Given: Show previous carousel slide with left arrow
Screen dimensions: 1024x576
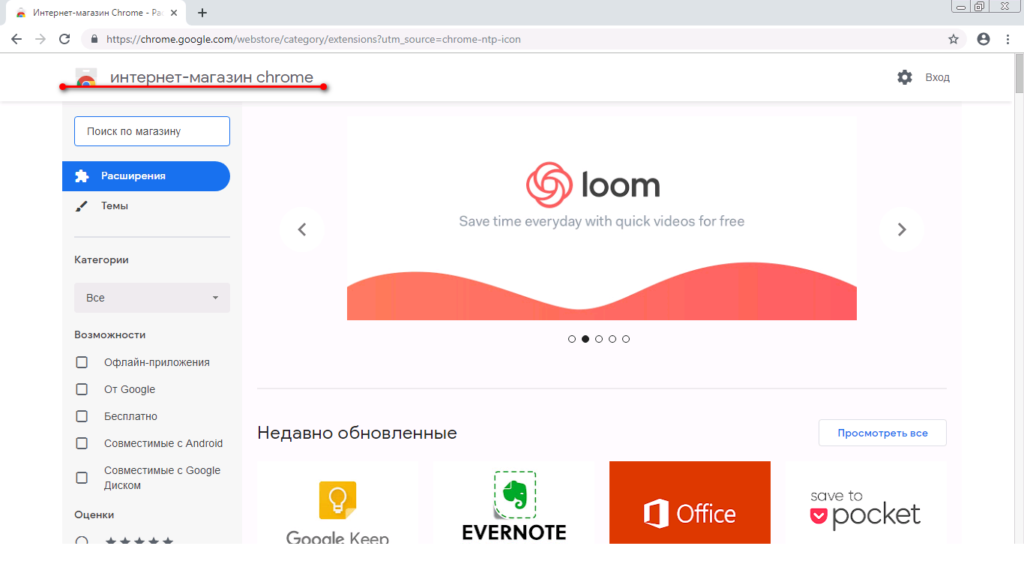Looking at the screenshot, I should (x=302, y=229).
